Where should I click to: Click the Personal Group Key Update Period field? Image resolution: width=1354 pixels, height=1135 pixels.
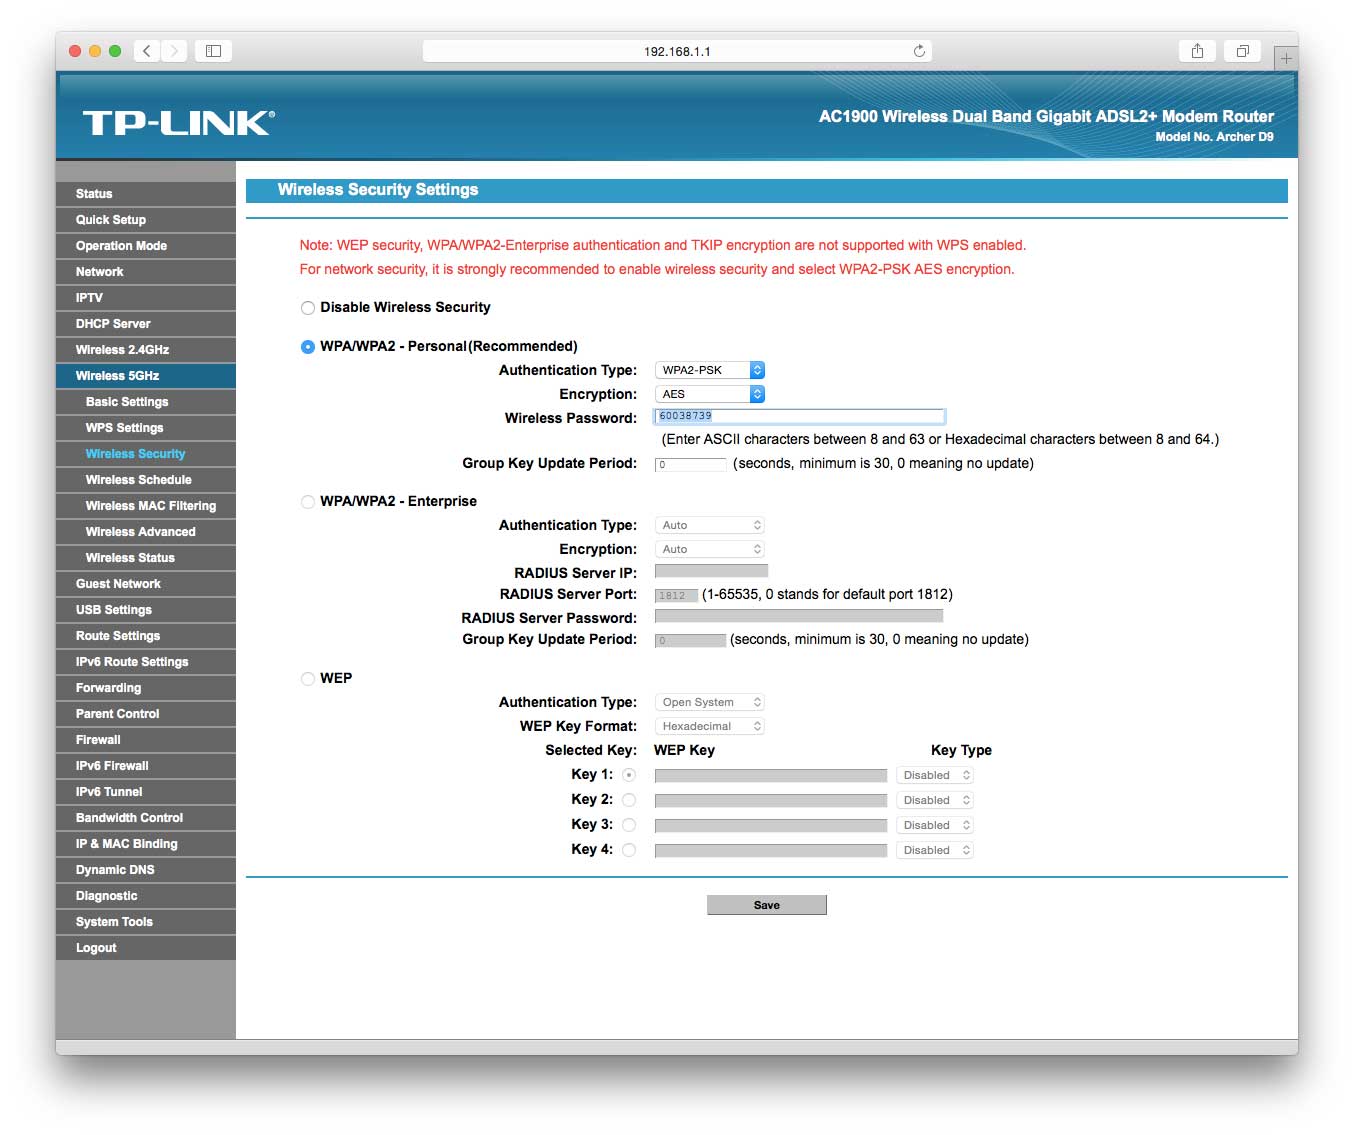pyautogui.click(x=691, y=464)
